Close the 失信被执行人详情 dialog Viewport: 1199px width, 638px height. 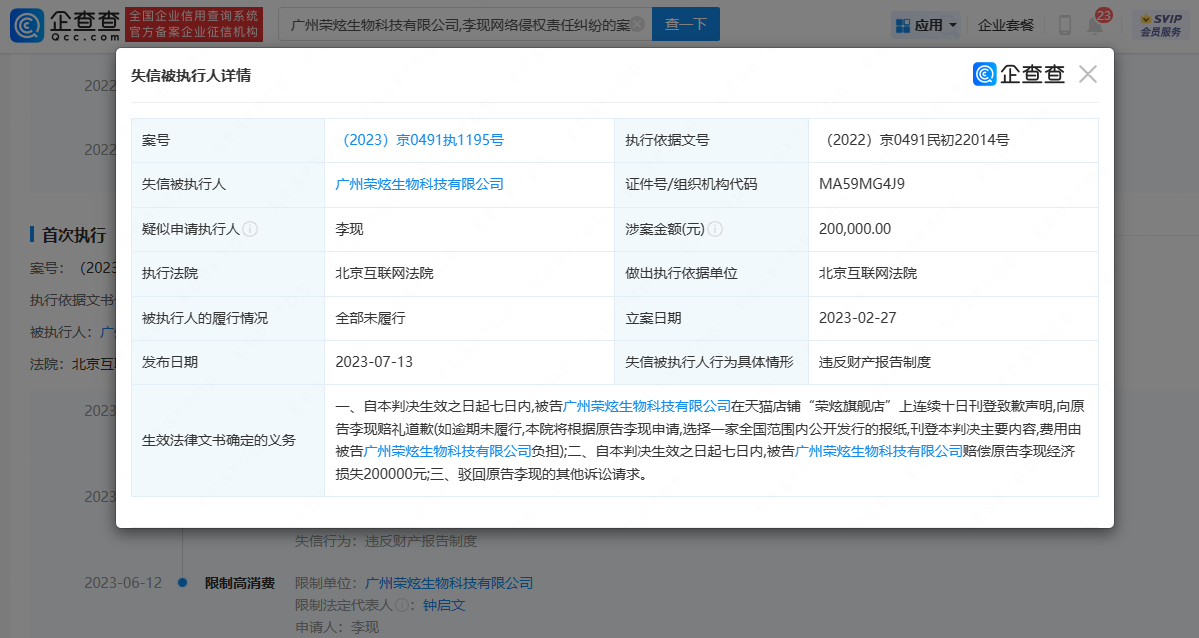pyautogui.click(x=1087, y=74)
